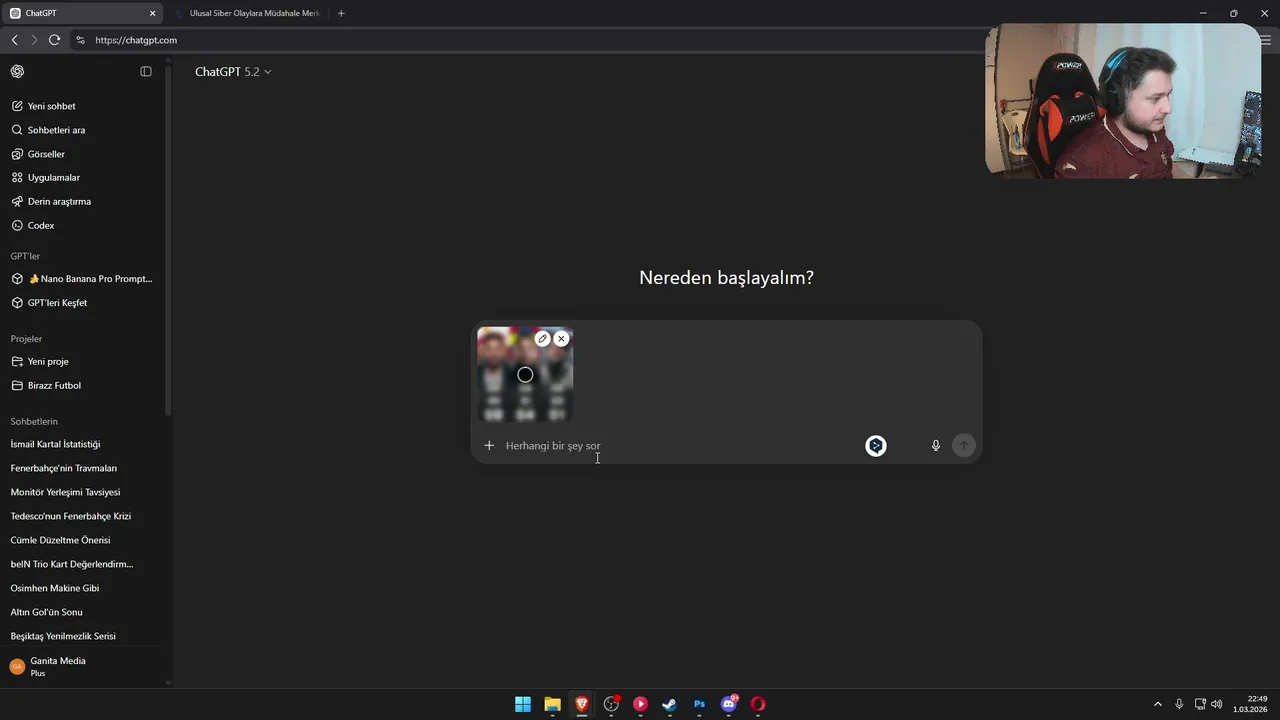Image resolution: width=1280 pixels, height=720 pixels.
Task: Collapse the sidebar with the panel icon
Action: (x=146, y=71)
